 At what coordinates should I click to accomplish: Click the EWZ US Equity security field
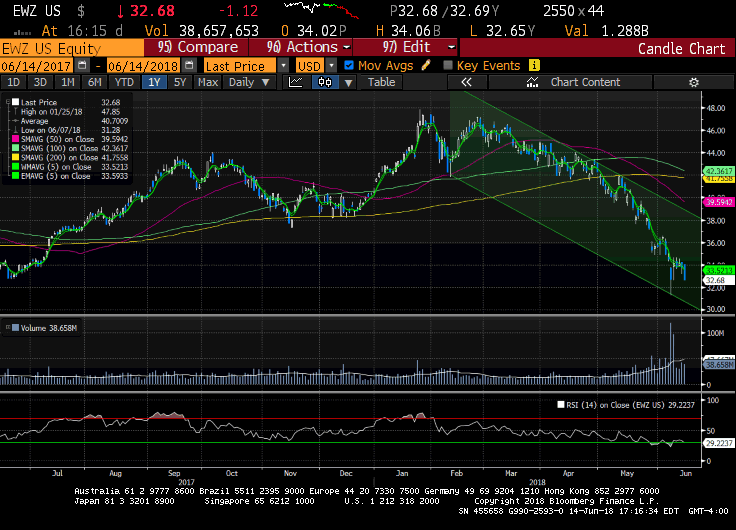coord(72,48)
